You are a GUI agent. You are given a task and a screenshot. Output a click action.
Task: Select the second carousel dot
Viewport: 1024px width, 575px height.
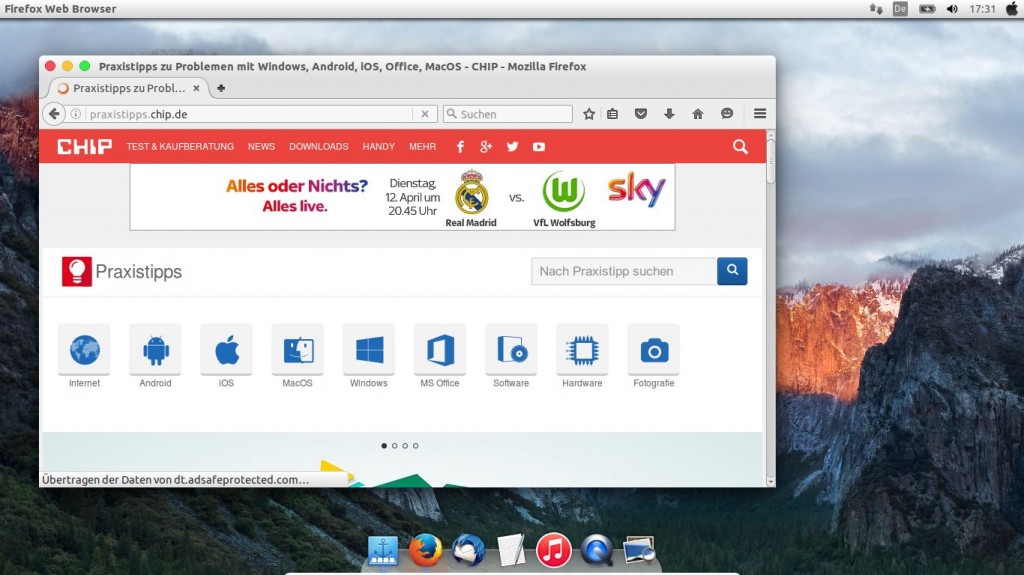pyautogui.click(x=395, y=446)
